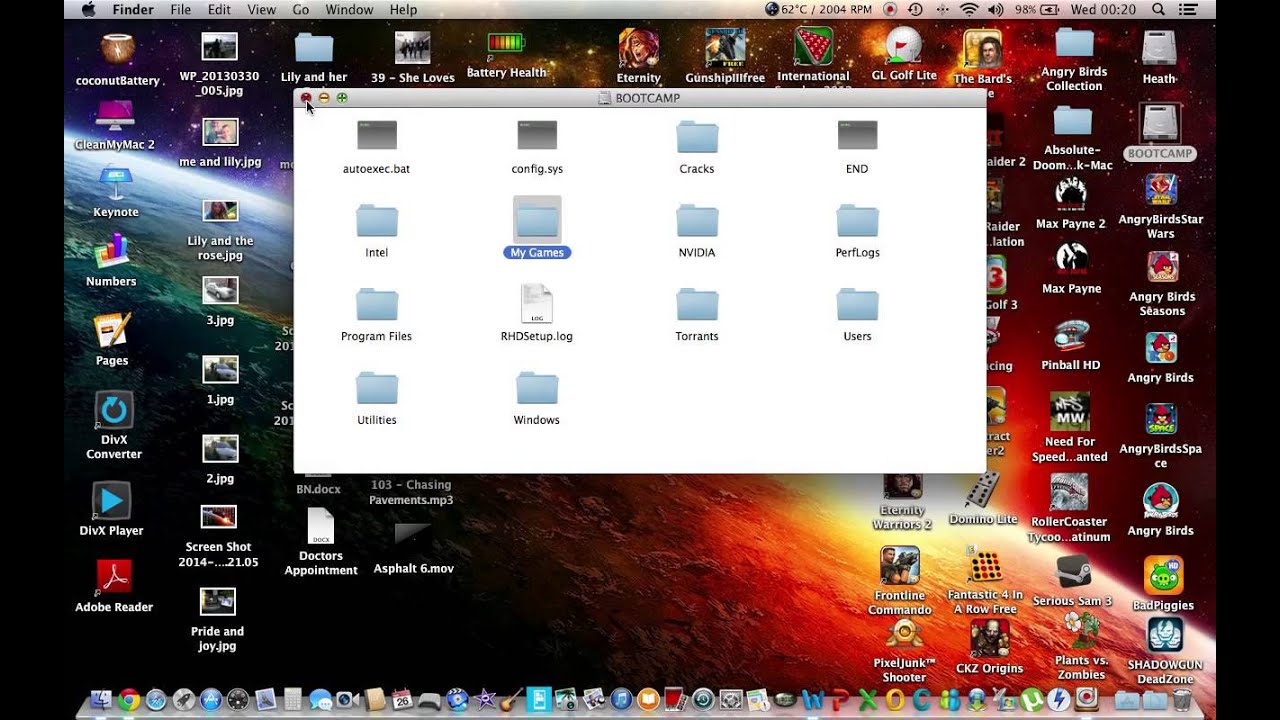Open Asphalt 6.mov on the desktop
The image size is (1280, 720).
(x=413, y=535)
